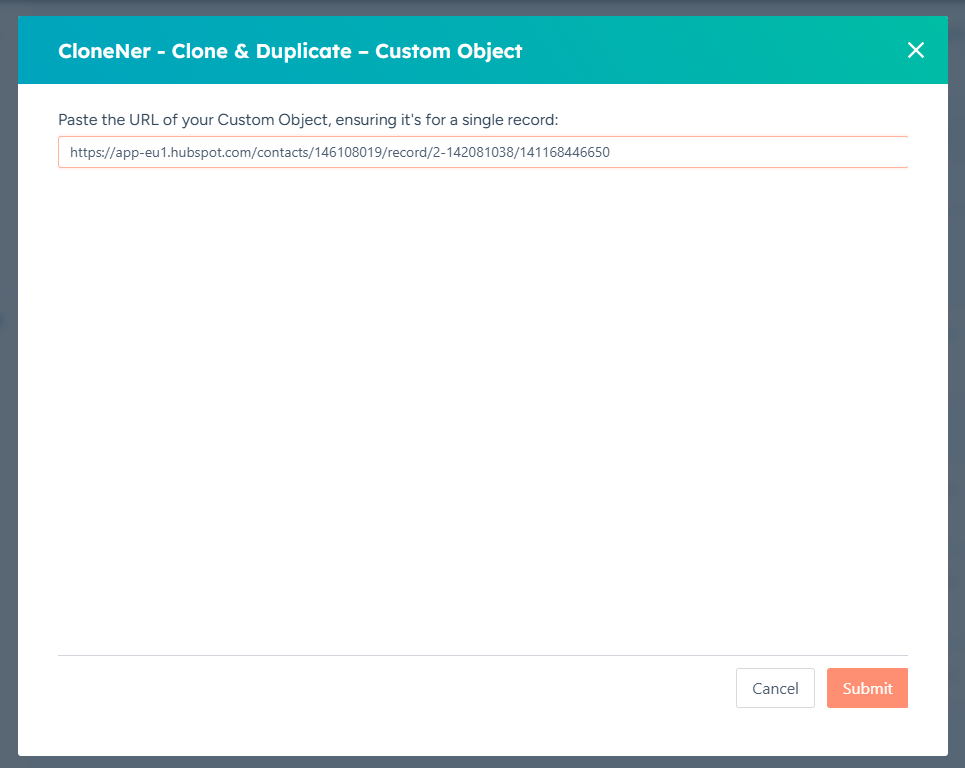Abort duplication with Cancel

tap(775, 688)
